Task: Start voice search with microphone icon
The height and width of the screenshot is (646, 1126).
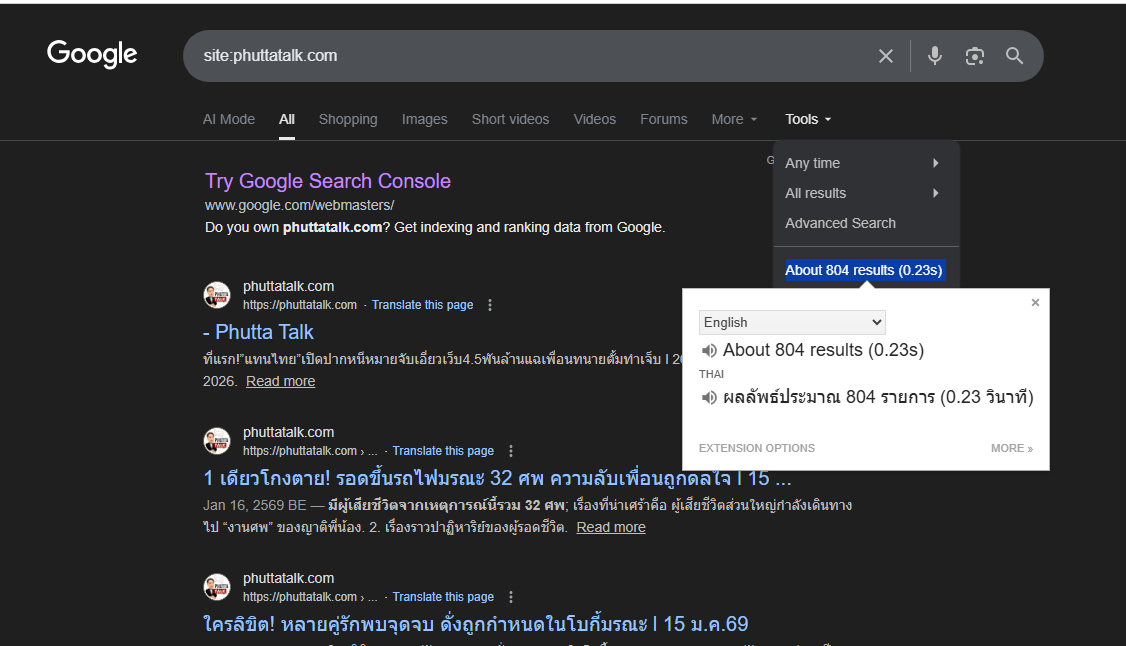Action: click(935, 56)
